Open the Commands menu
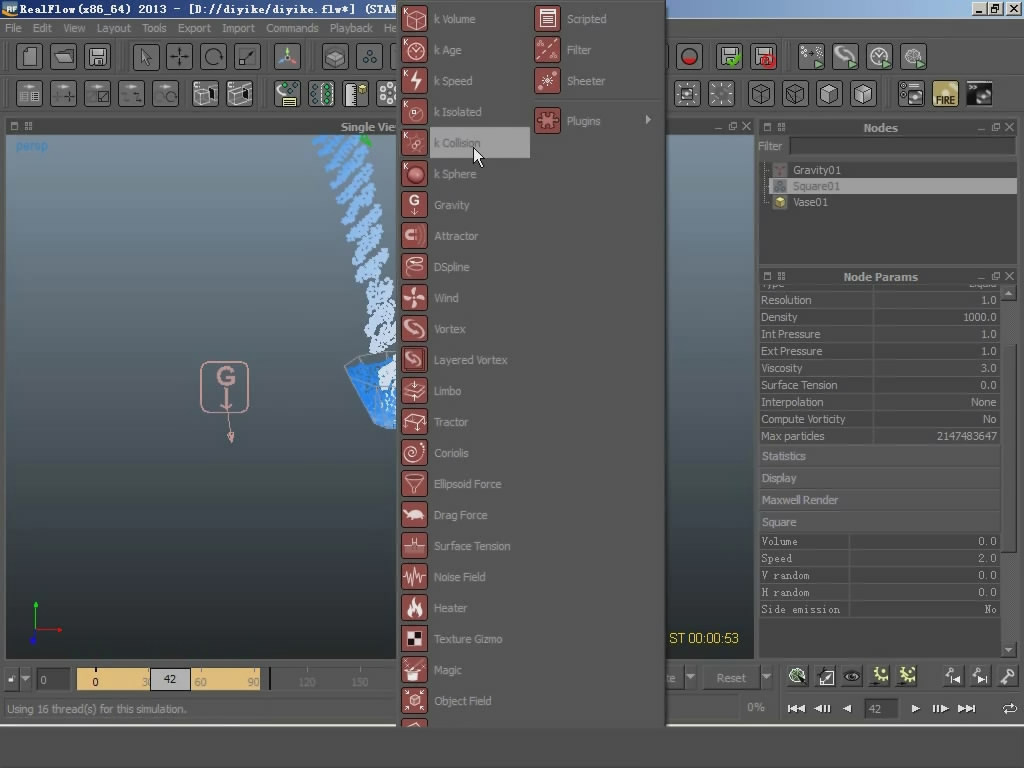This screenshot has height=768, width=1024. pyautogui.click(x=292, y=28)
